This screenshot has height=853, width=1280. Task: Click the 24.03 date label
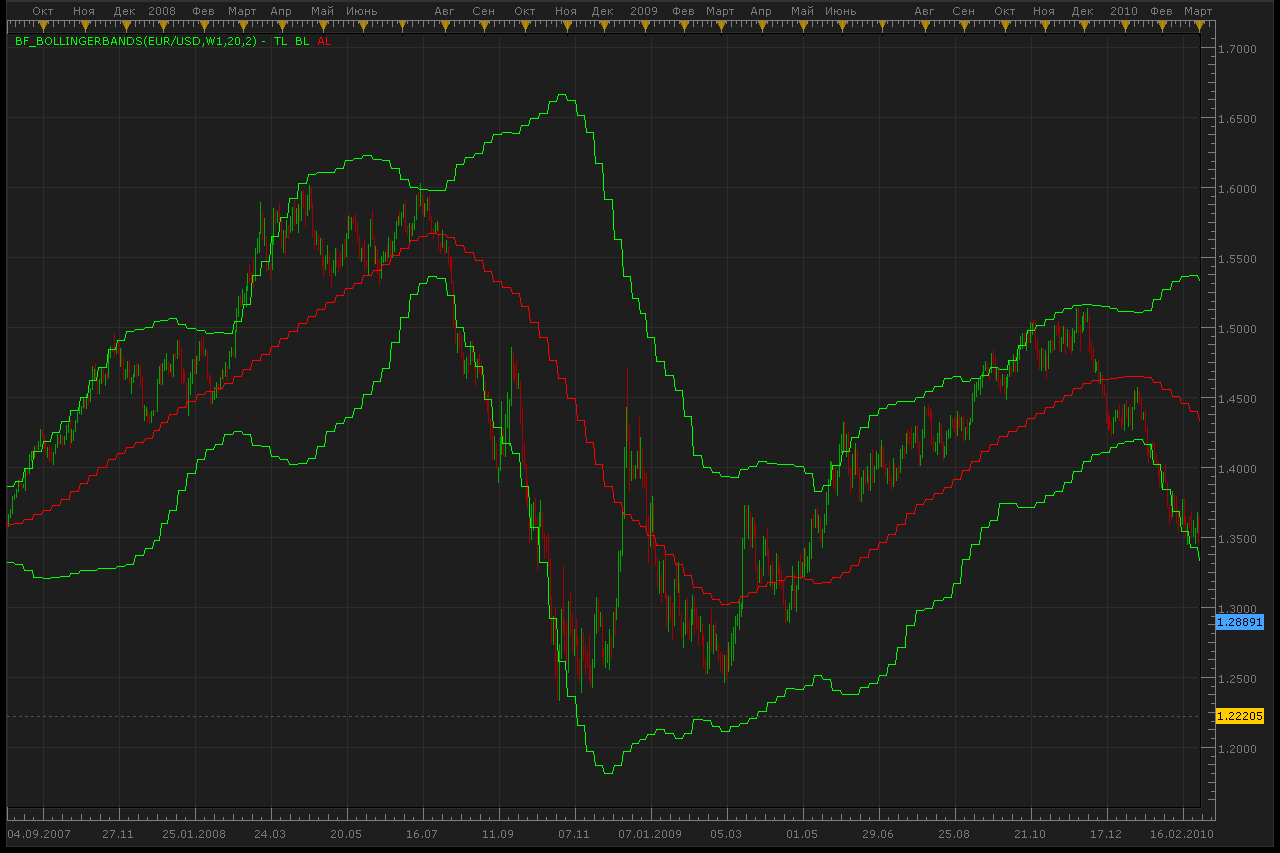pos(269,833)
